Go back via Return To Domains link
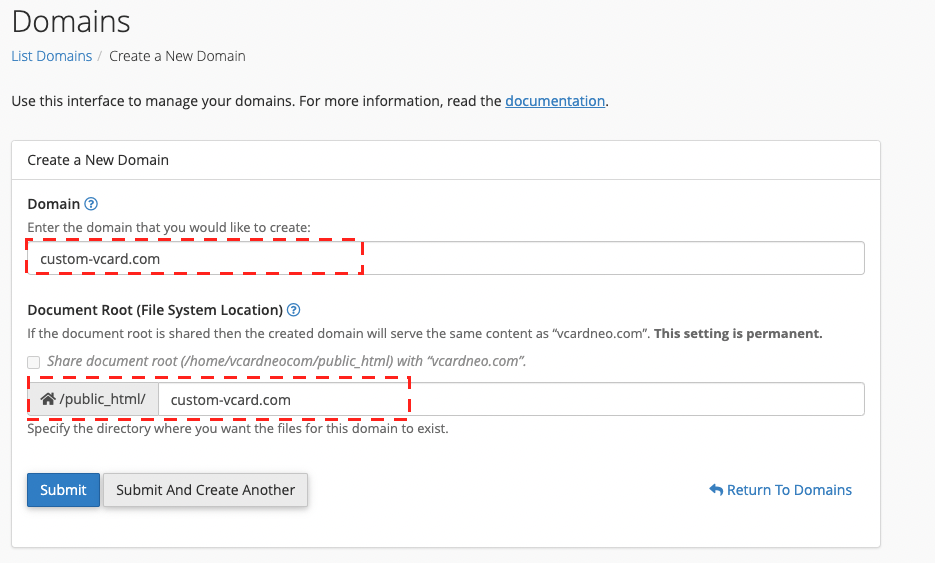935x563 pixels. (x=789, y=490)
